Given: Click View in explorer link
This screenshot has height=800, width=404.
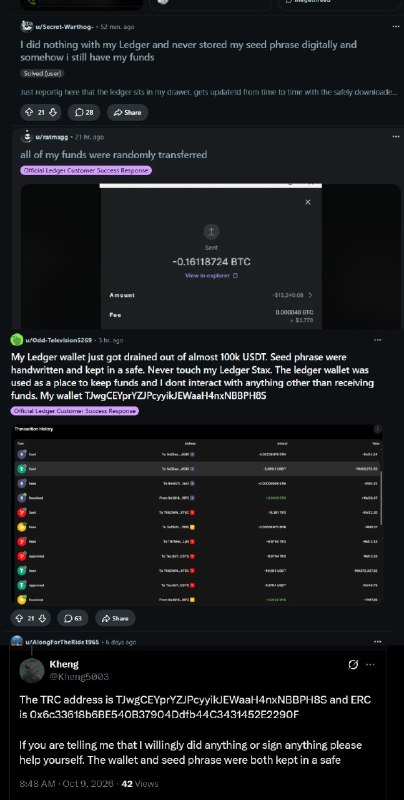Looking at the screenshot, I should 211,276.
